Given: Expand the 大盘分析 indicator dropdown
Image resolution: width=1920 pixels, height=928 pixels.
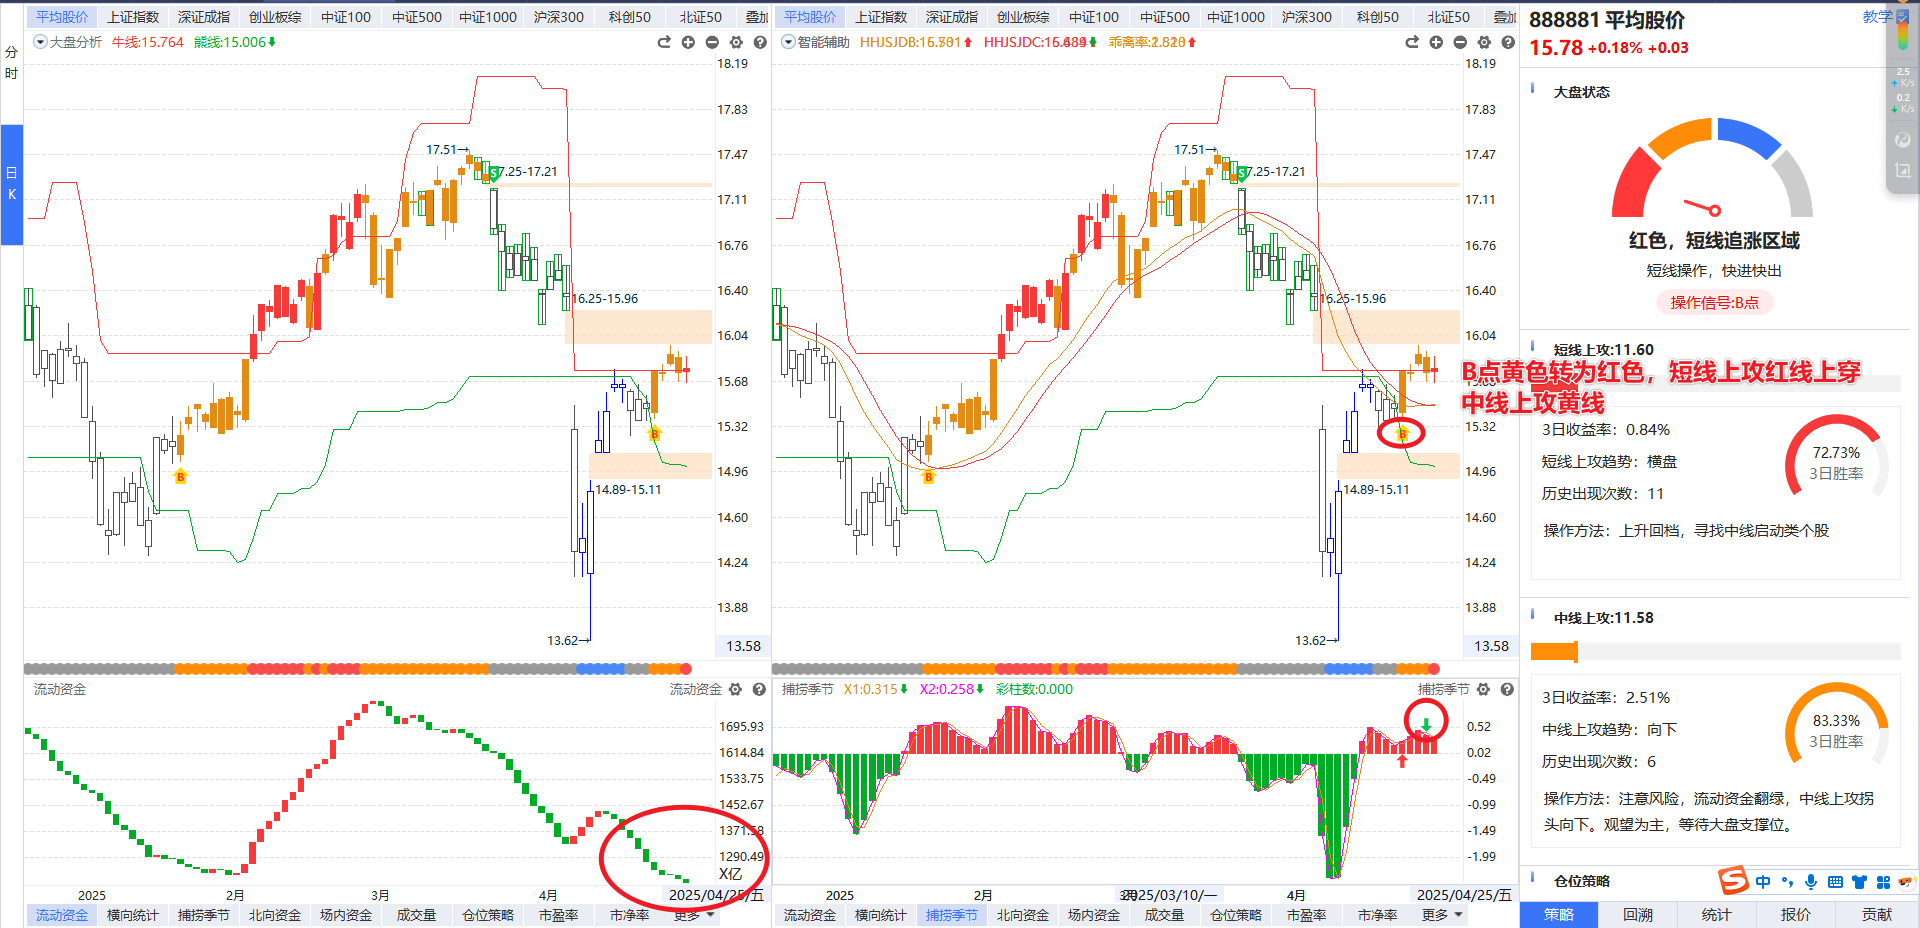Looking at the screenshot, I should click(40, 42).
